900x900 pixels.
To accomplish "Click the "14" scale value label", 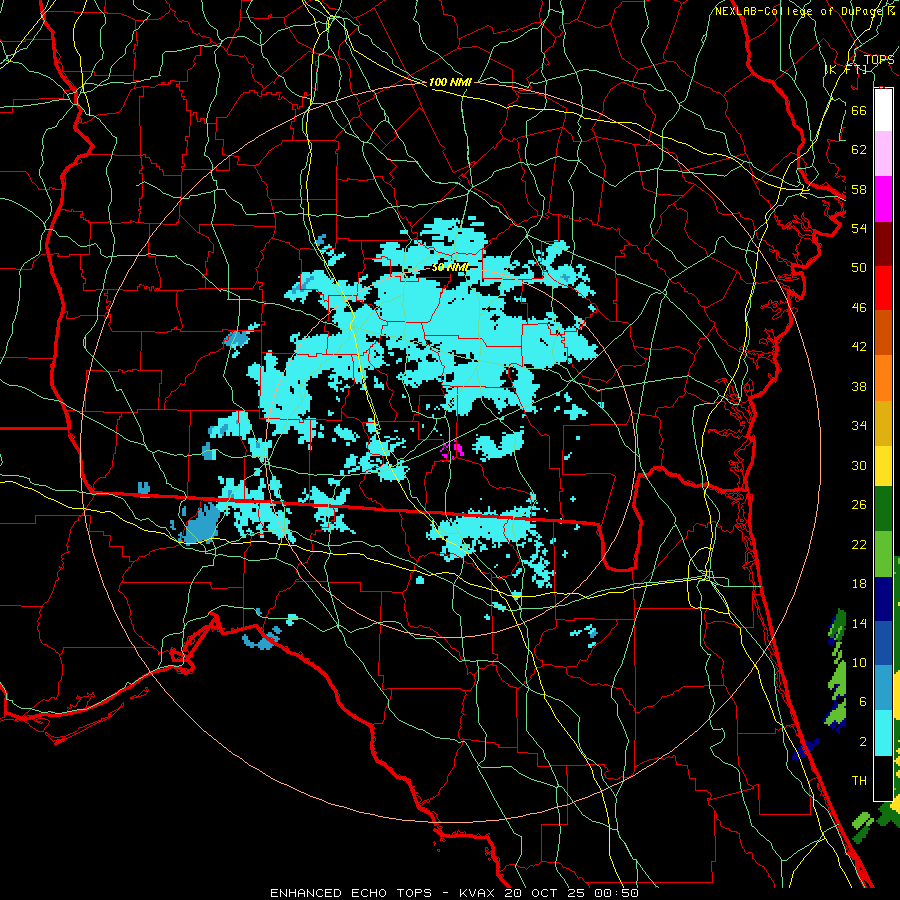I will (859, 623).
